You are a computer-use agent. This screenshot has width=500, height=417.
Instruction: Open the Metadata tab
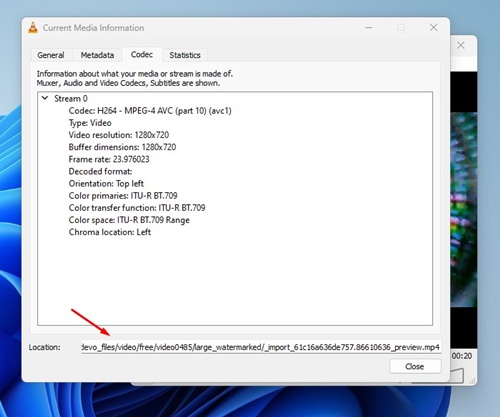click(x=97, y=55)
